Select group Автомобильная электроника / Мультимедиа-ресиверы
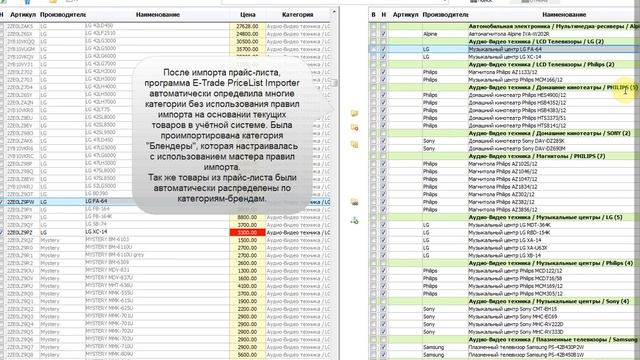The image size is (640, 360). (x=553, y=26)
